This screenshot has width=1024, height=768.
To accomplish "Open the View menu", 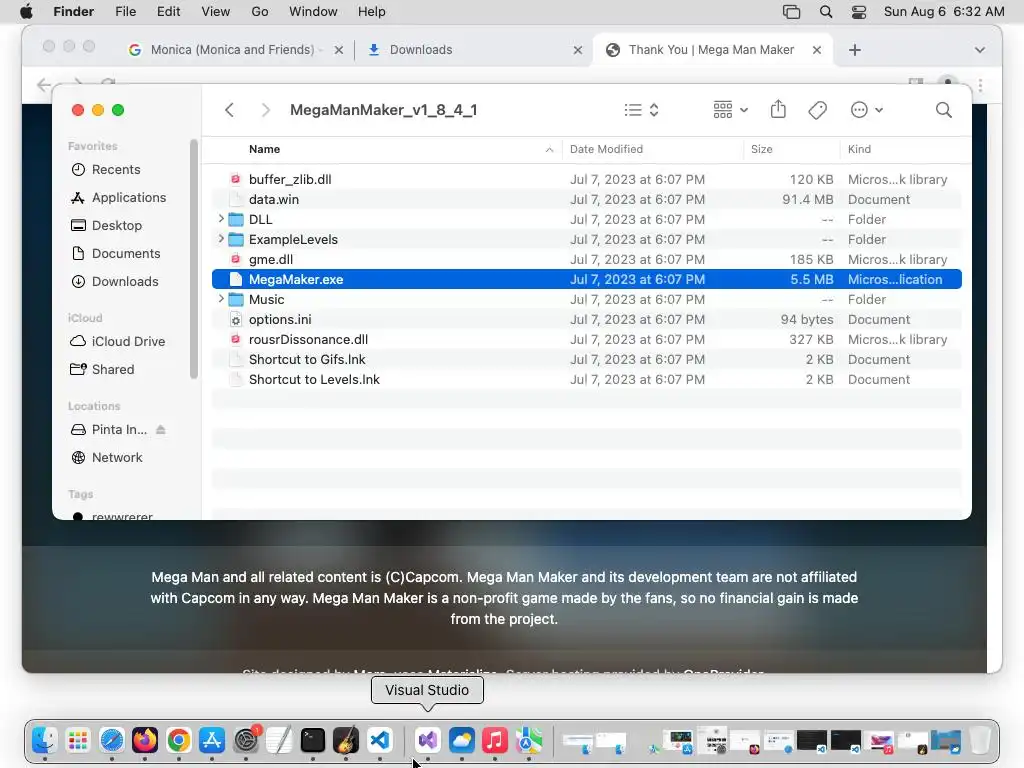I will click(x=216, y=12).
